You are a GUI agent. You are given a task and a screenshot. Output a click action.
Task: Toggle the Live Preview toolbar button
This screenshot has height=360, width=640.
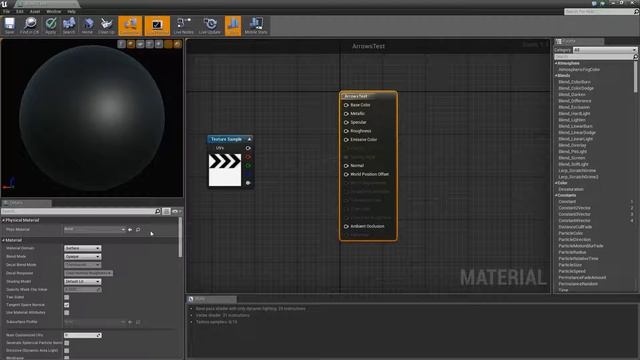click(157, 26)
